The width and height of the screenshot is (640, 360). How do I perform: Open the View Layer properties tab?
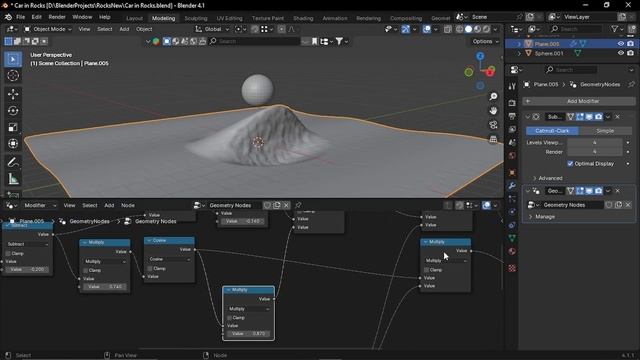tap(512, 129)
